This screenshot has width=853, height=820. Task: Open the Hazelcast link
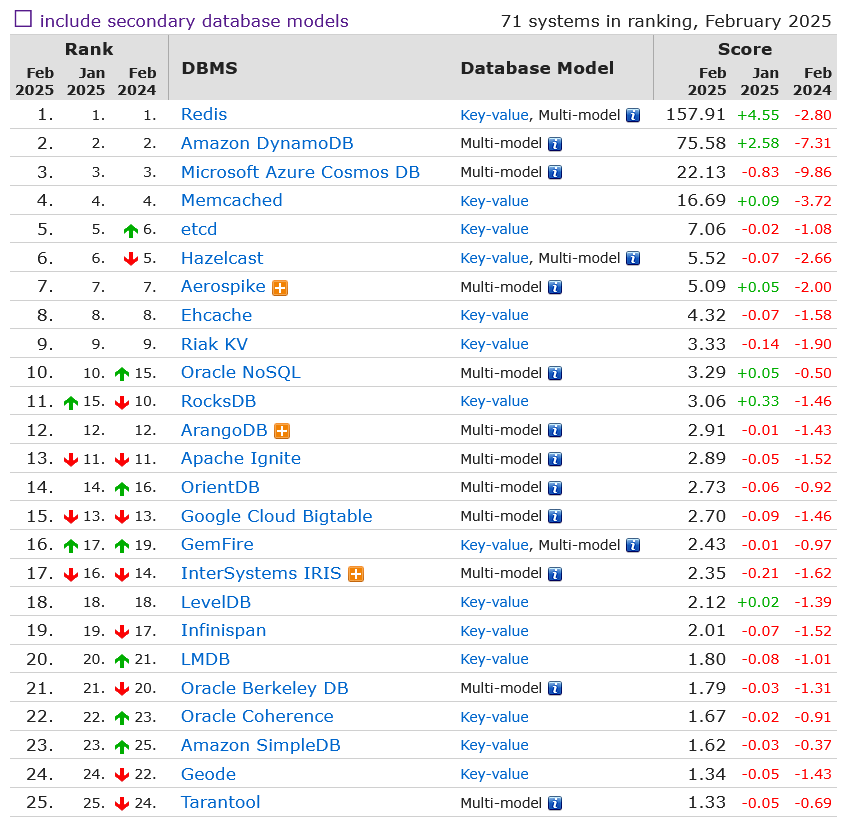(222, 258)
